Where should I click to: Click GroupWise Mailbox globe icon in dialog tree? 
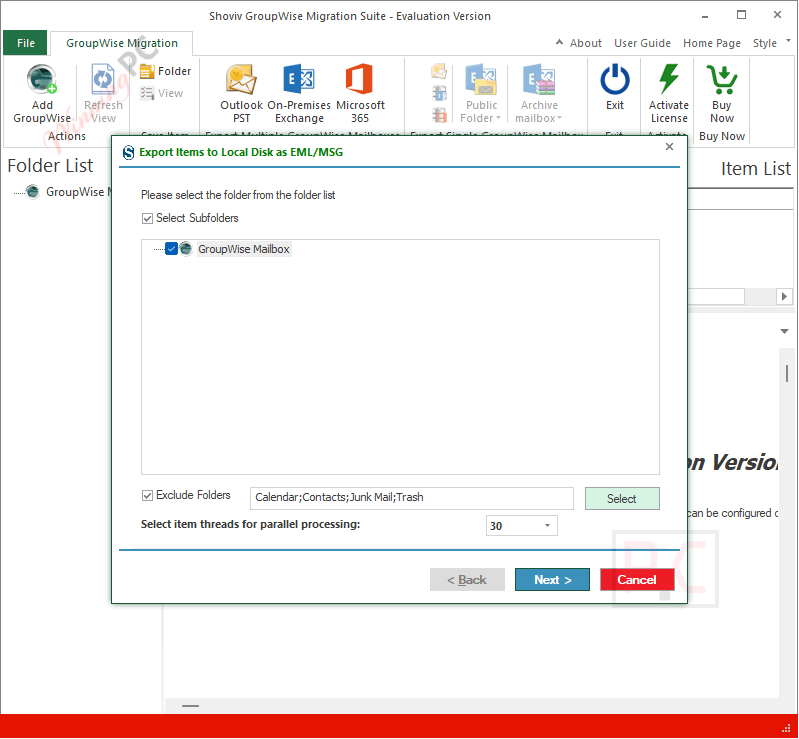tap(185, 249)
